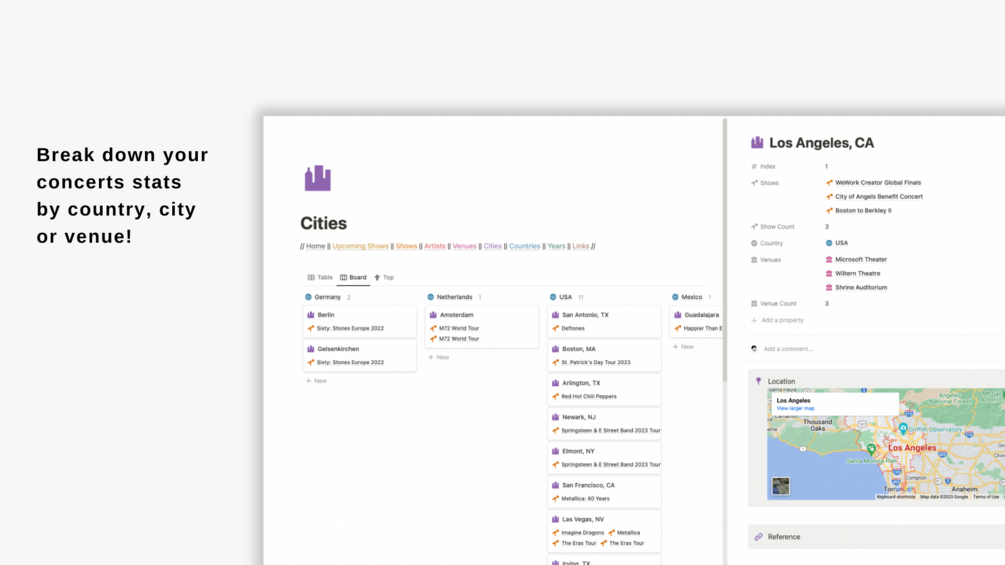Image resolution: width=1005 pixels, height=565 pixels.
Task: Click the Shows property guitar icon
Action: 754,183
